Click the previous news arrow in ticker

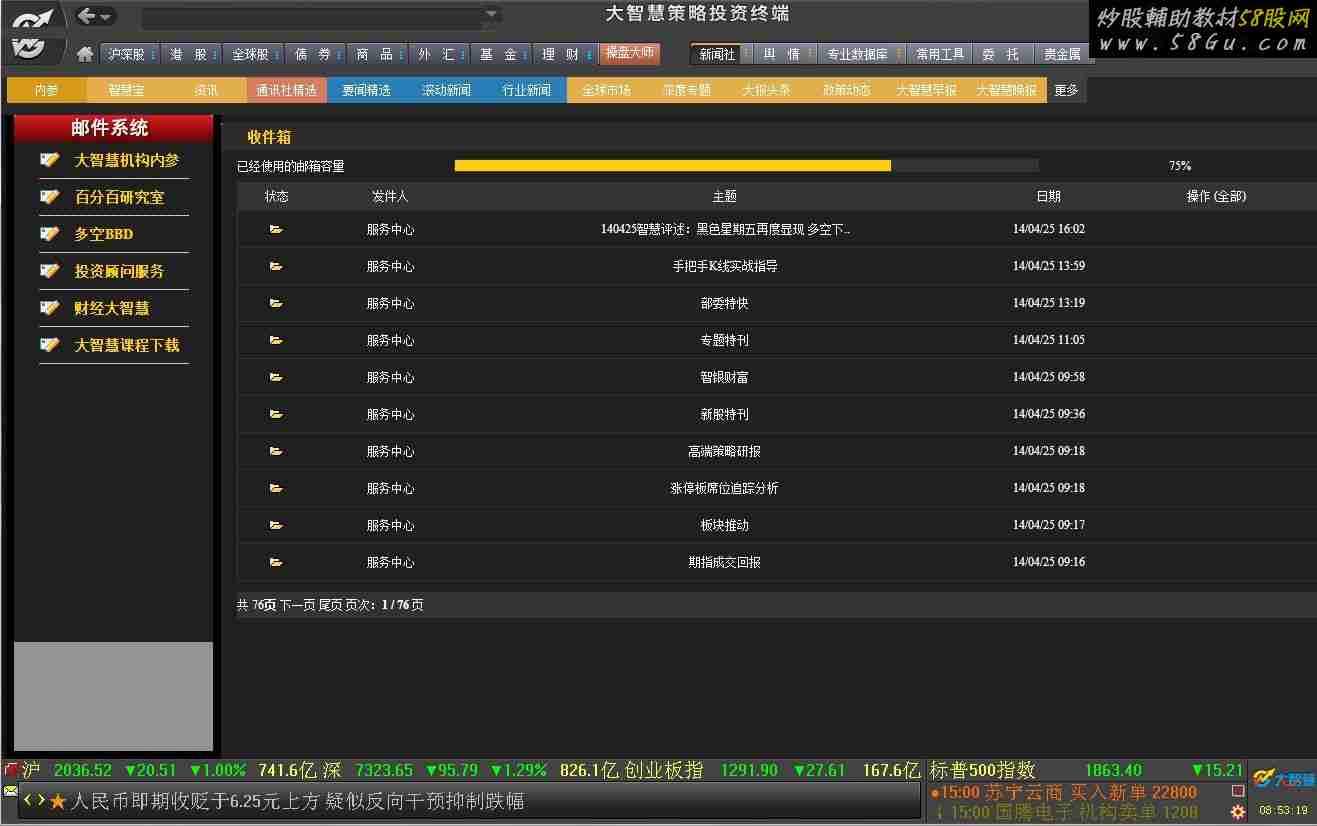tap(28, 800)
